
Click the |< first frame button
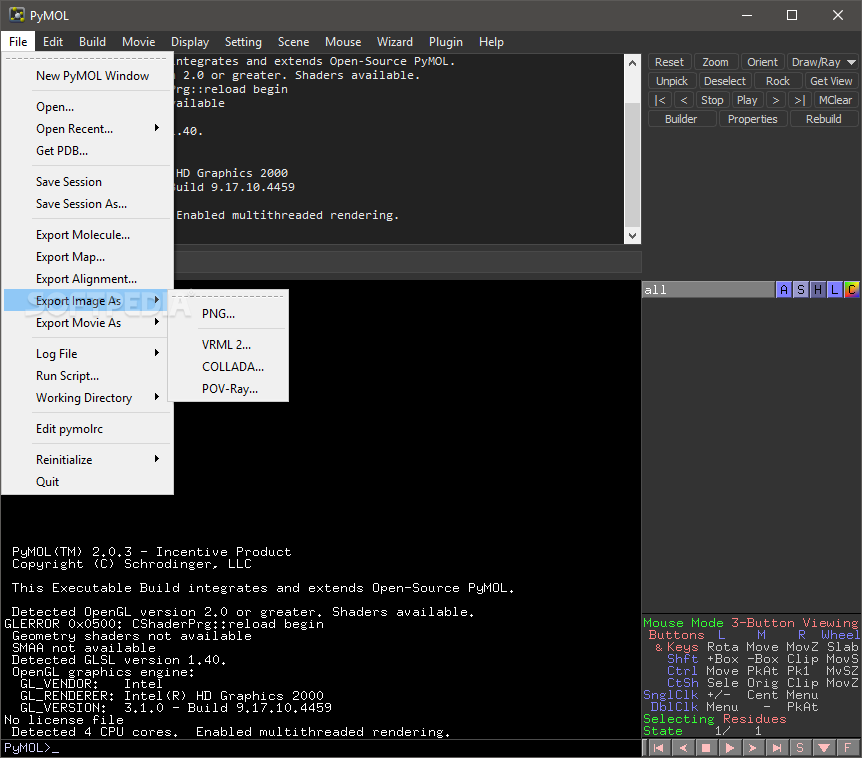tap(660, 100)
